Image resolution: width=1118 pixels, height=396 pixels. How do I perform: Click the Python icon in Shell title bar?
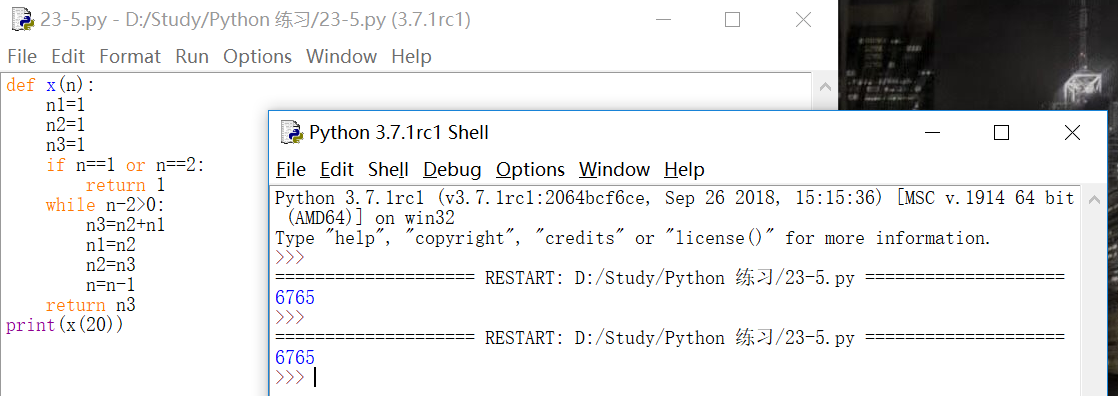pos(291,132)
